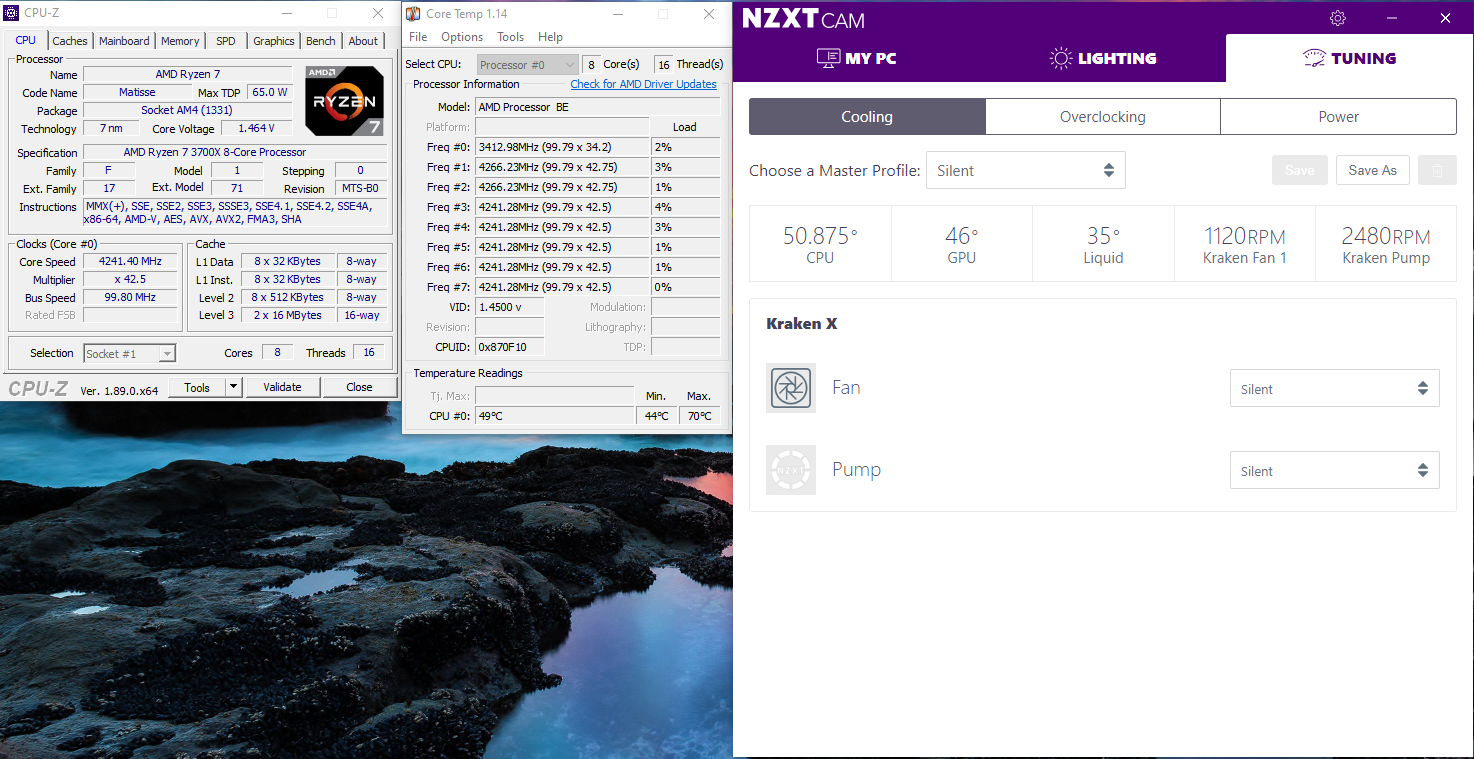Image resolution: width=1474 pixels, height=759 pixels.
Task: Click the Kraken X fan icon
Action: click(791, 388)
